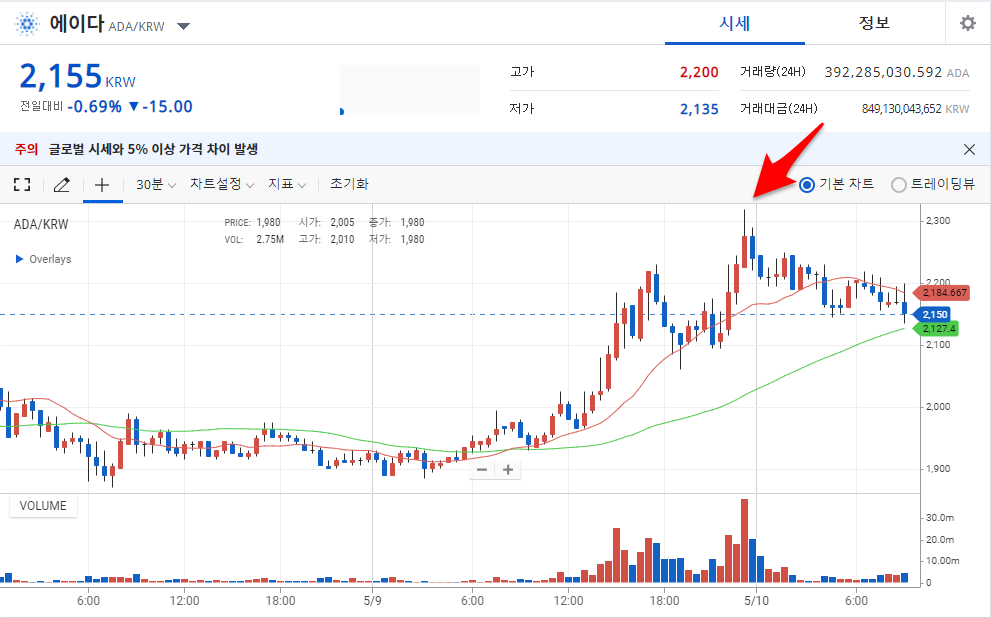Select the pencil drawing tool
The image size is (991, 618).
coord(61,185)
